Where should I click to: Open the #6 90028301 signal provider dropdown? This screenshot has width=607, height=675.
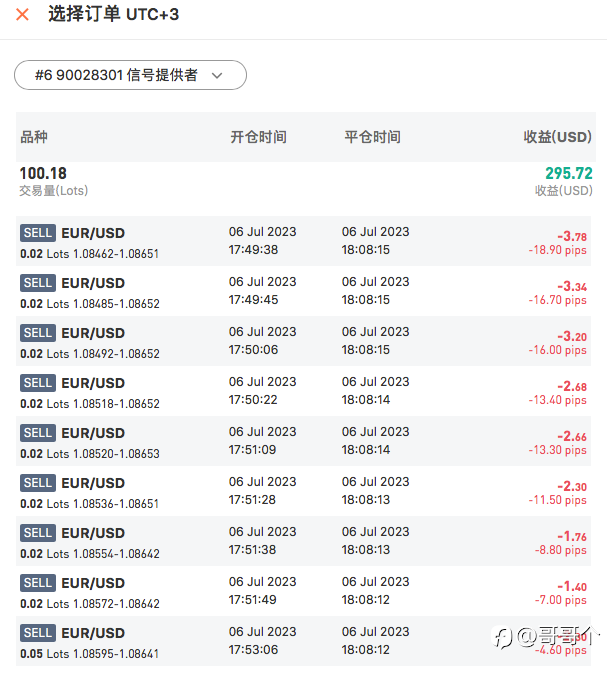pyautogui.click(x=130, y=75)
